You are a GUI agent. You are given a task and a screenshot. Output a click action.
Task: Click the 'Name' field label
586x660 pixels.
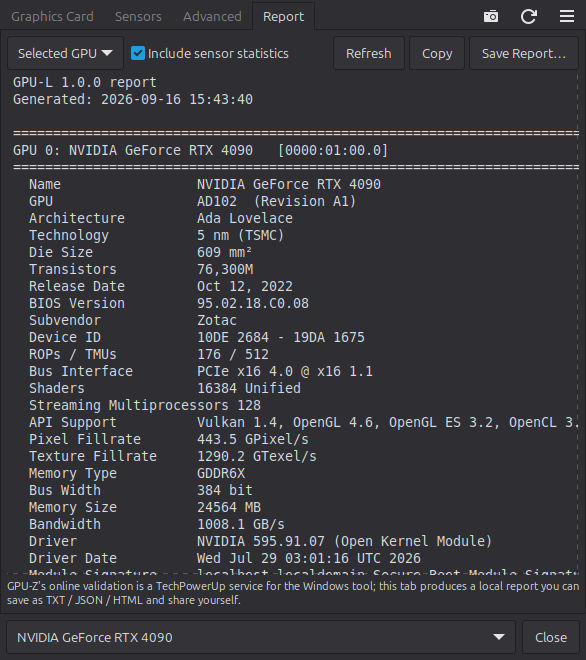click(x=45, y=184)
